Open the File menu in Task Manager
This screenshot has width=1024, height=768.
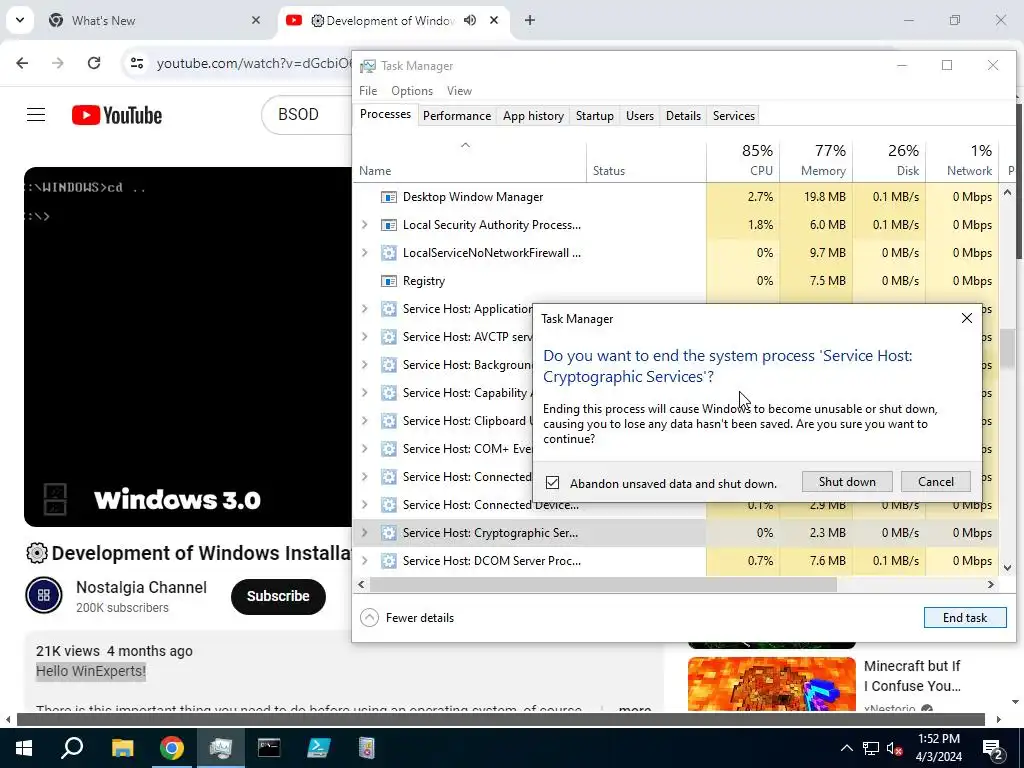pos(368,91)
